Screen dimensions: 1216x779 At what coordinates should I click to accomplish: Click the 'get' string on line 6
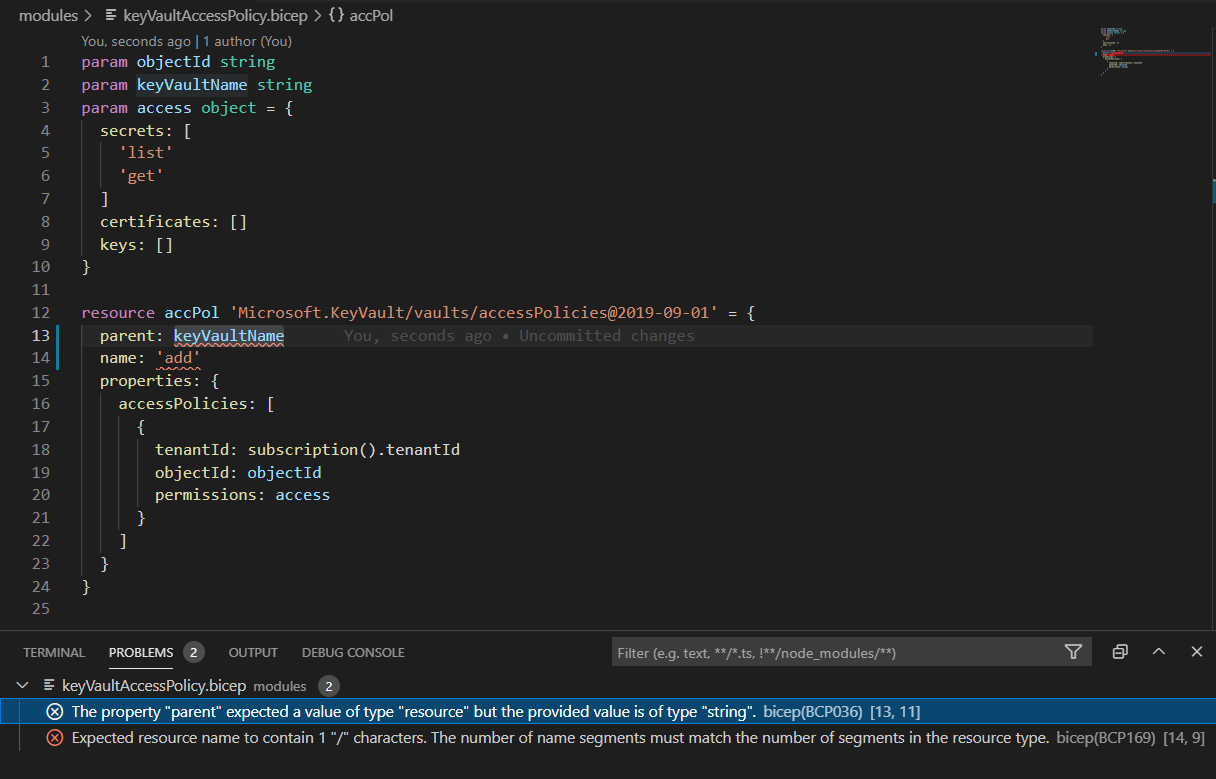(141, 176)
